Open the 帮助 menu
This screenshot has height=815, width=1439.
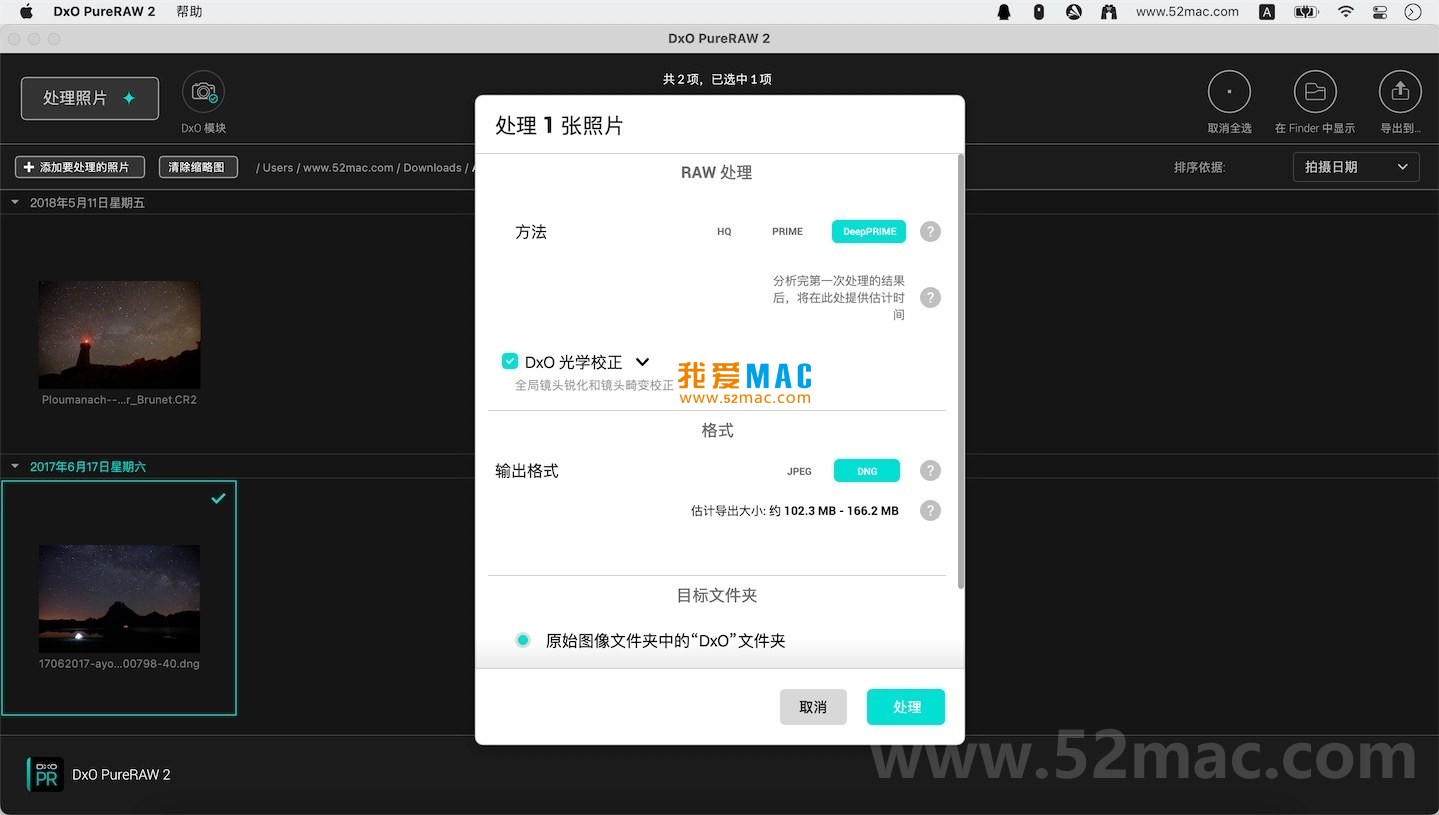pyautogui.click(x=189, y=12)
